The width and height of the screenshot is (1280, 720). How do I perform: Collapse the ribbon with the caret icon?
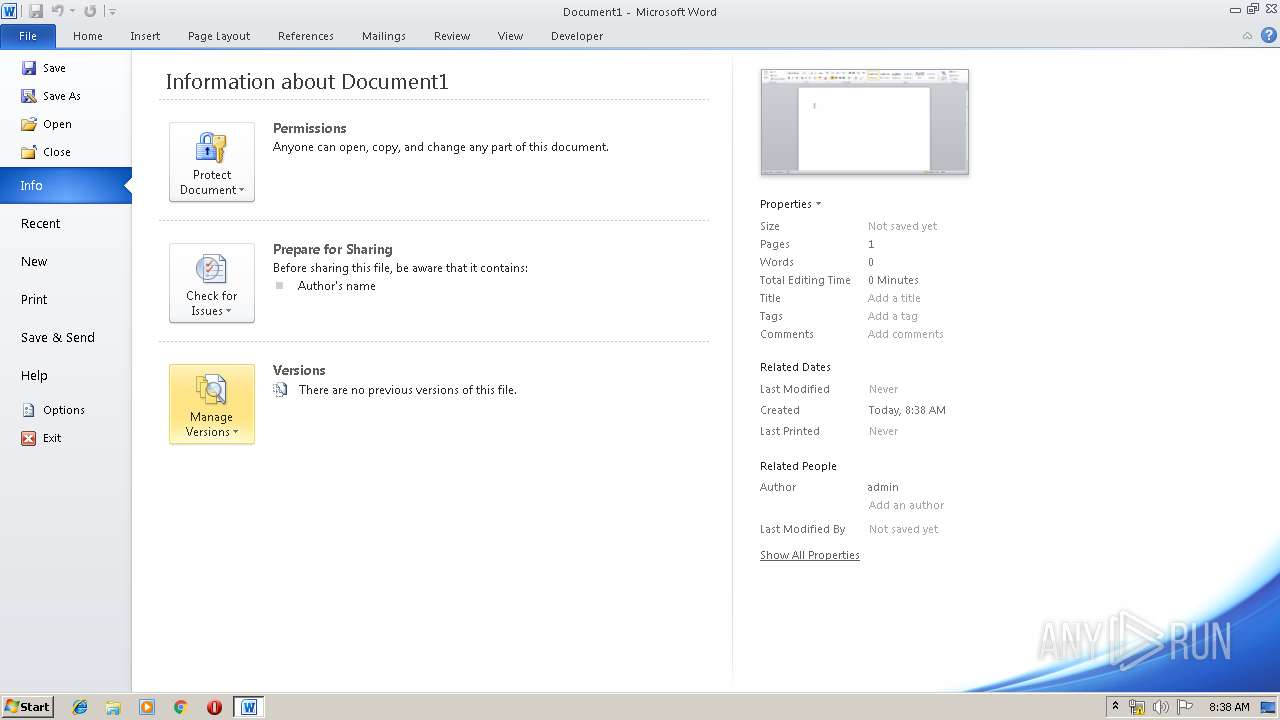(1247, 36)
